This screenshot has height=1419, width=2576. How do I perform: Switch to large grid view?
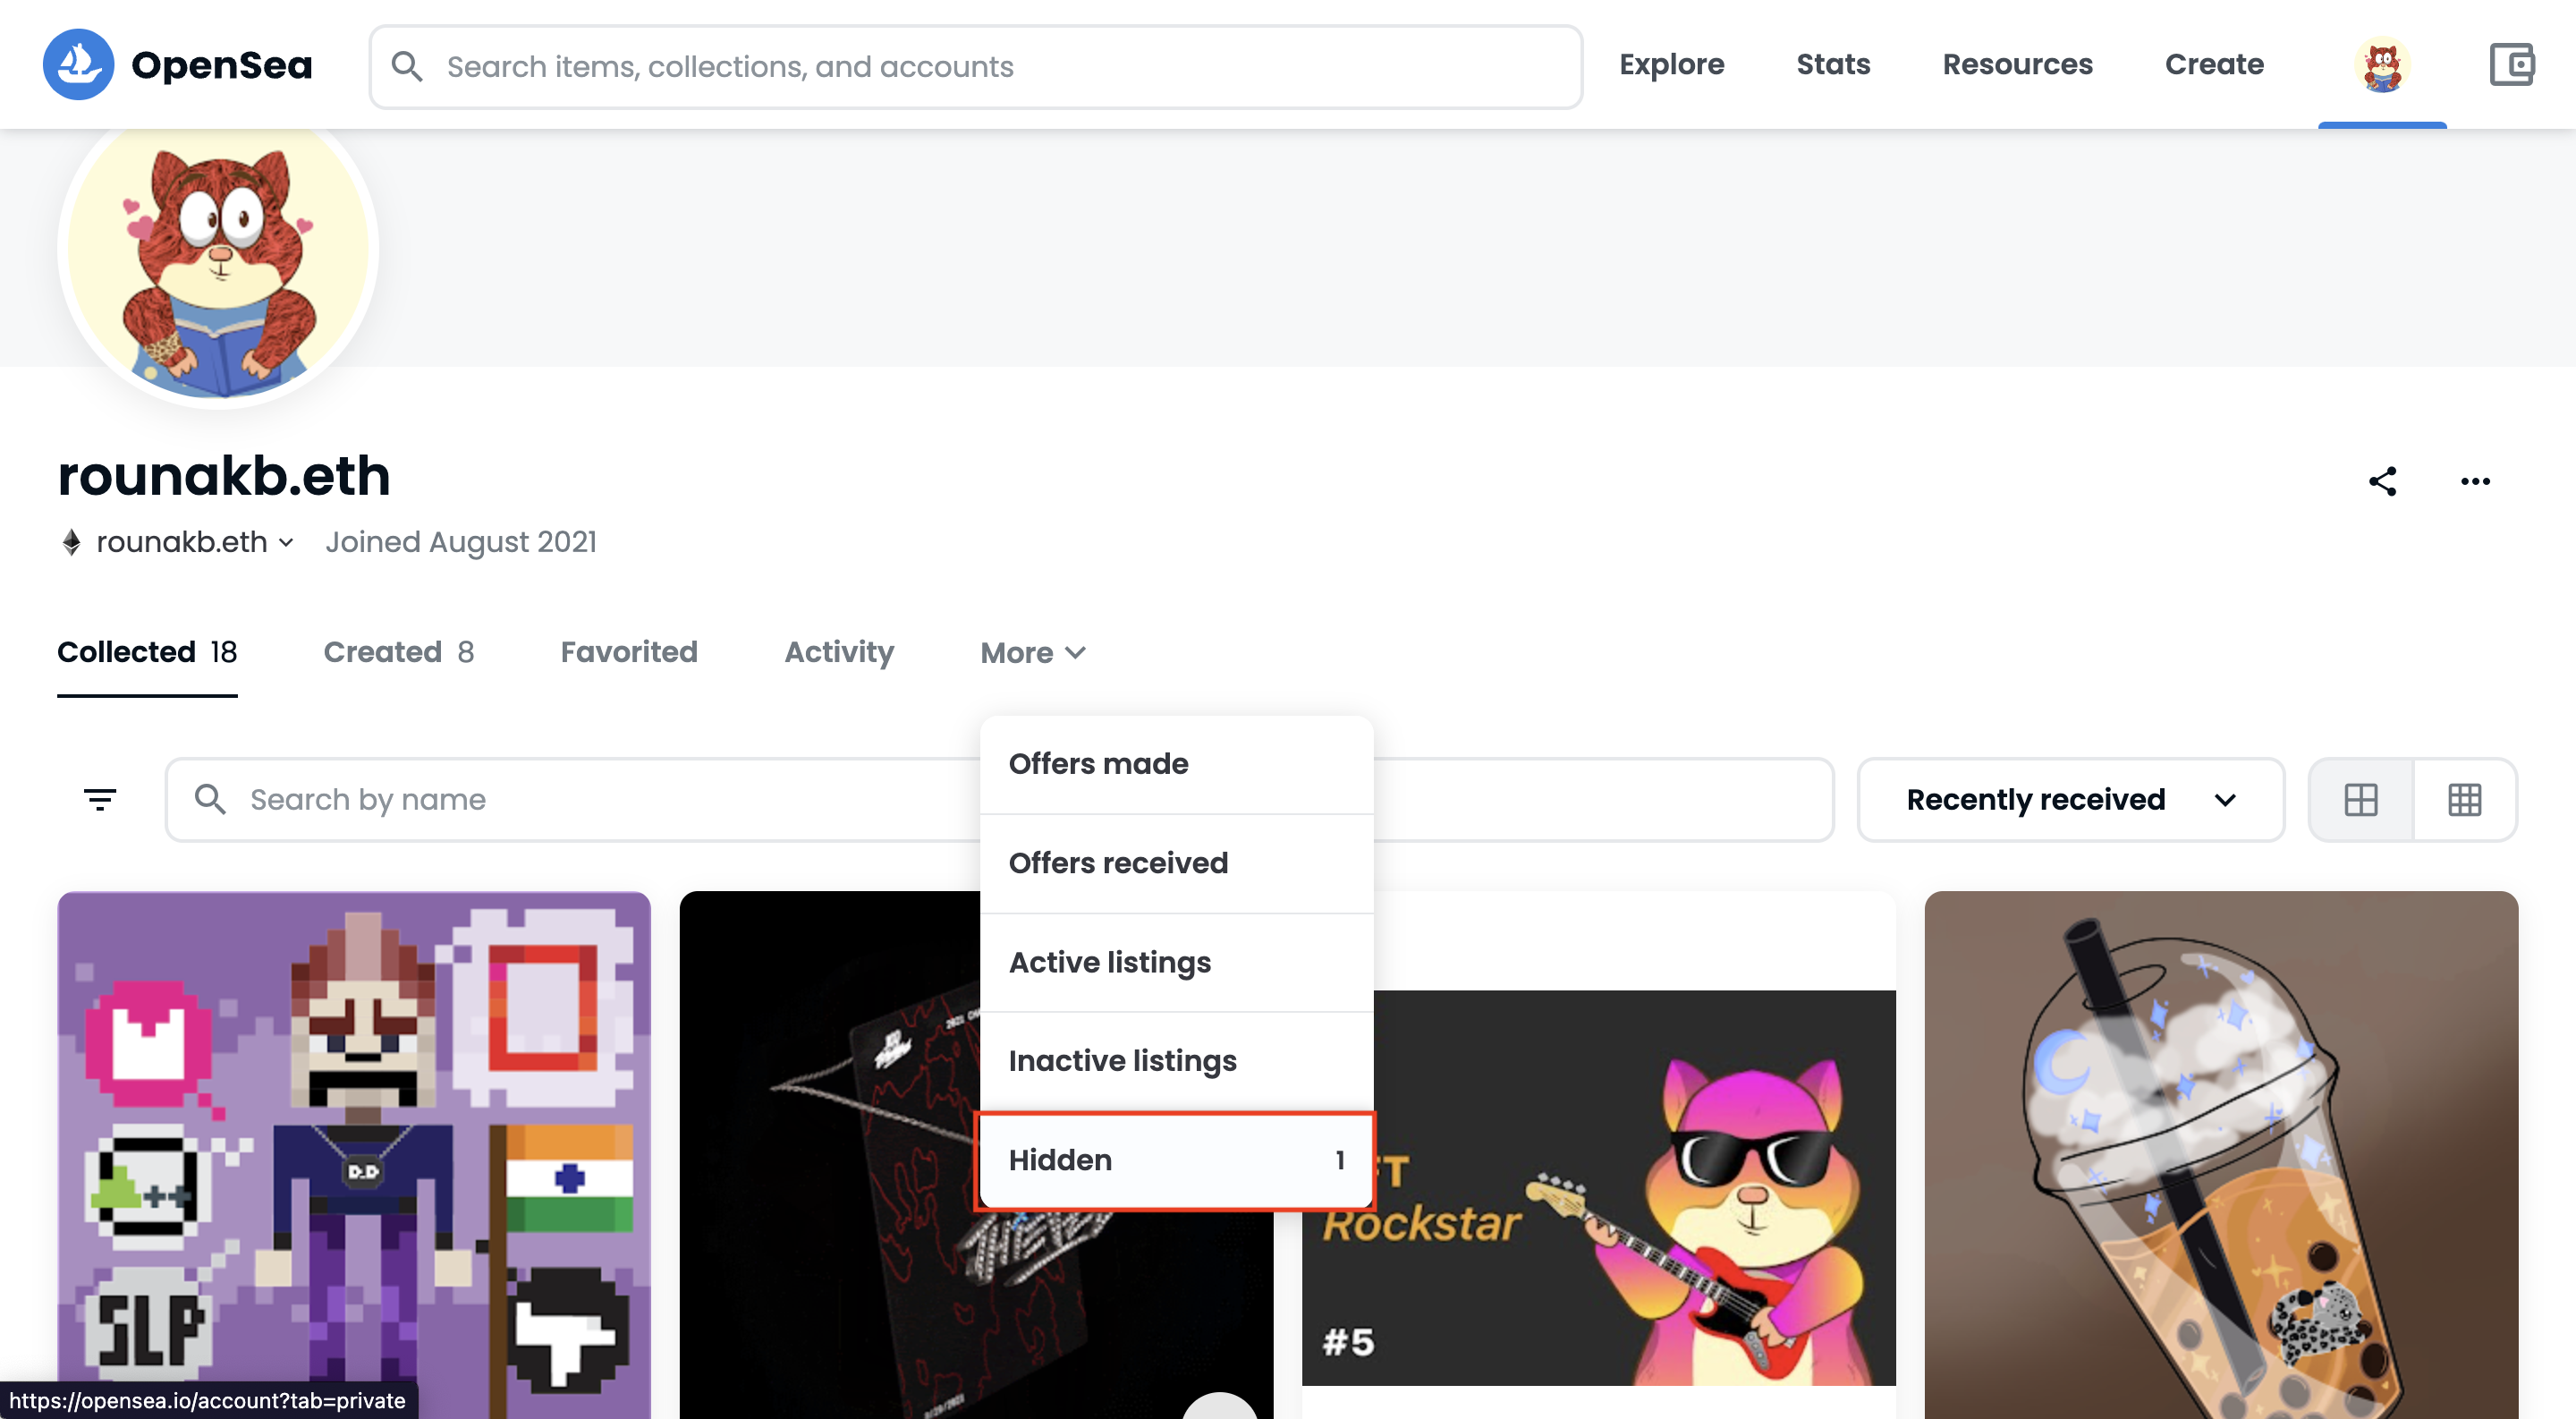pyautogui.click(x=2361, y=799)
